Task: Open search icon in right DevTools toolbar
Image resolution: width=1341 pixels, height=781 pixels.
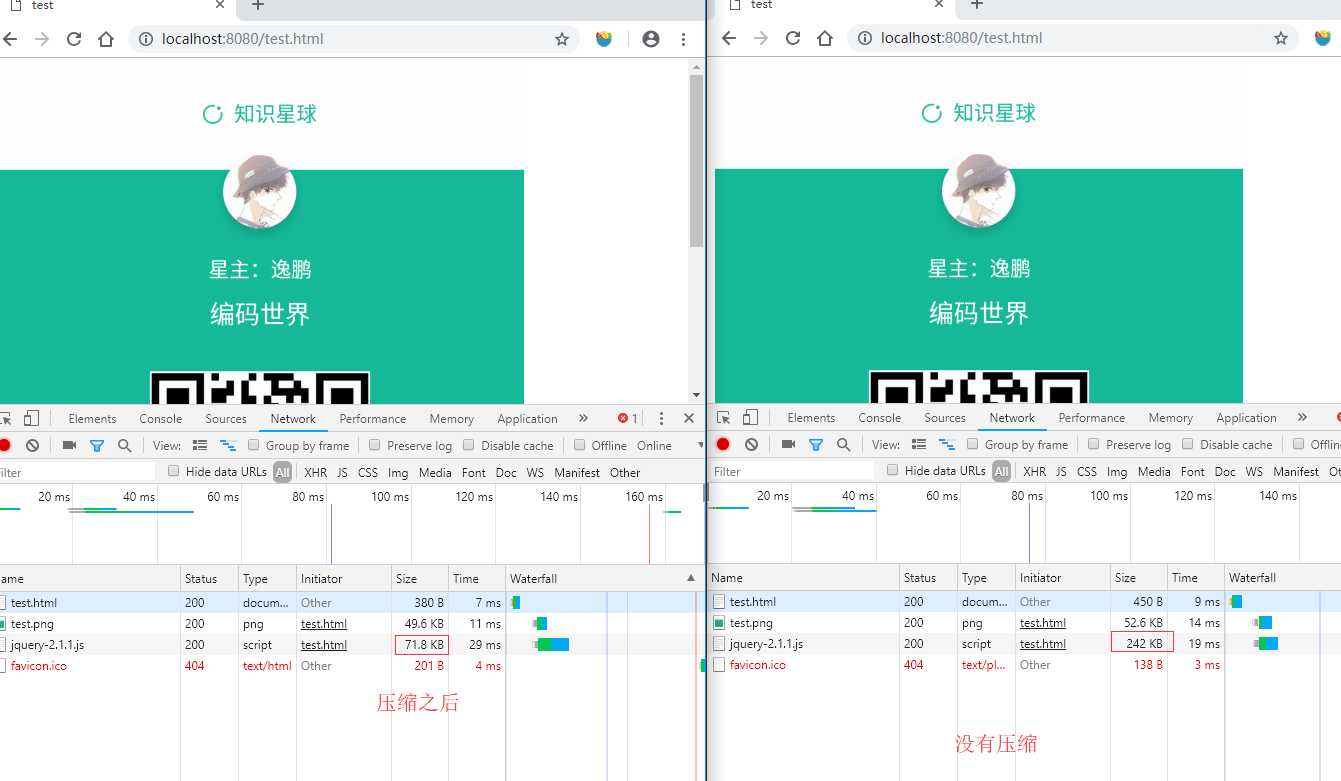Action: pyautogui.click(x=843, y=444)
